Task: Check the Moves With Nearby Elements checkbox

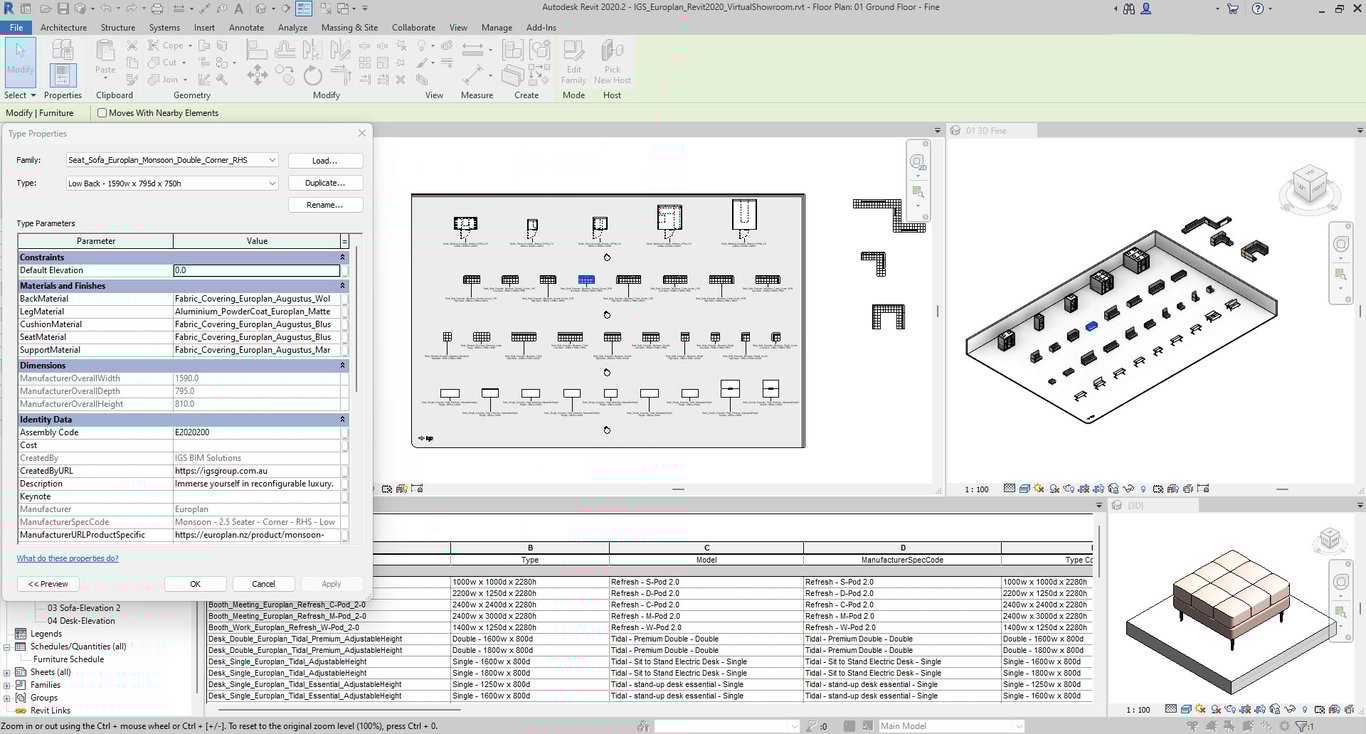Action: pos(101,112)
